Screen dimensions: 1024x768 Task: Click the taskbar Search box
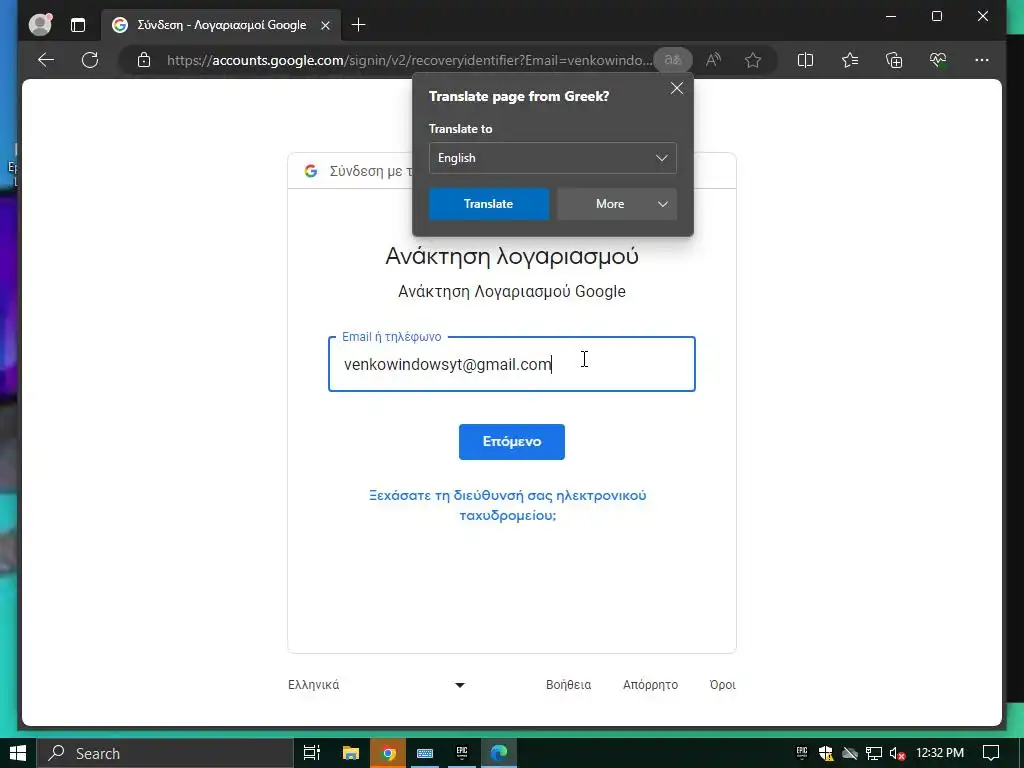(x=165, y=753)
